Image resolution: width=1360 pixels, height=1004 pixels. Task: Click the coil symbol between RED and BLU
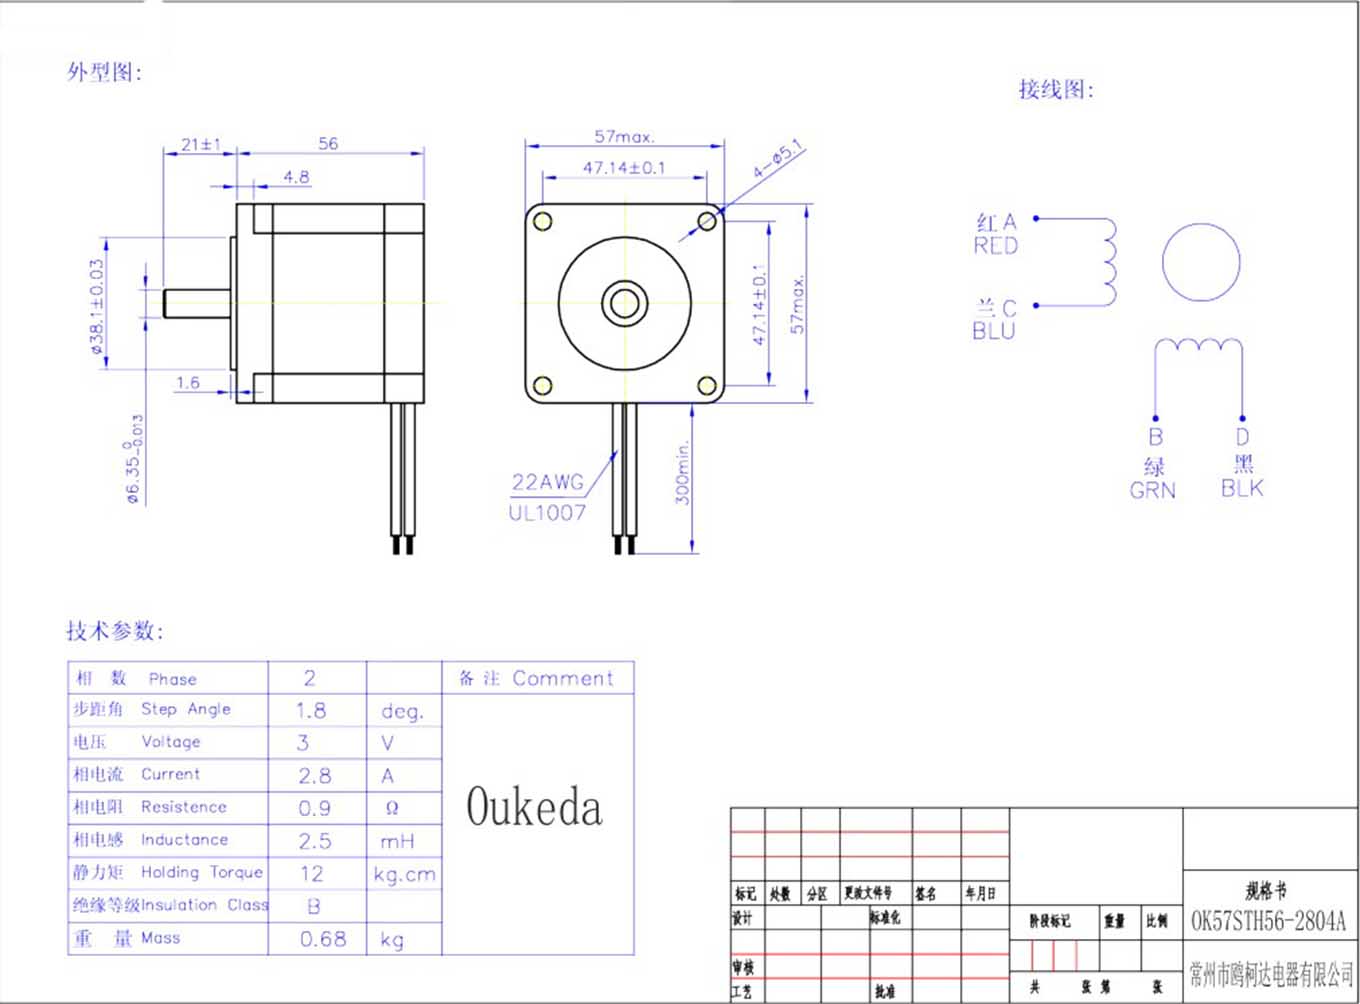coord(1108,262)
